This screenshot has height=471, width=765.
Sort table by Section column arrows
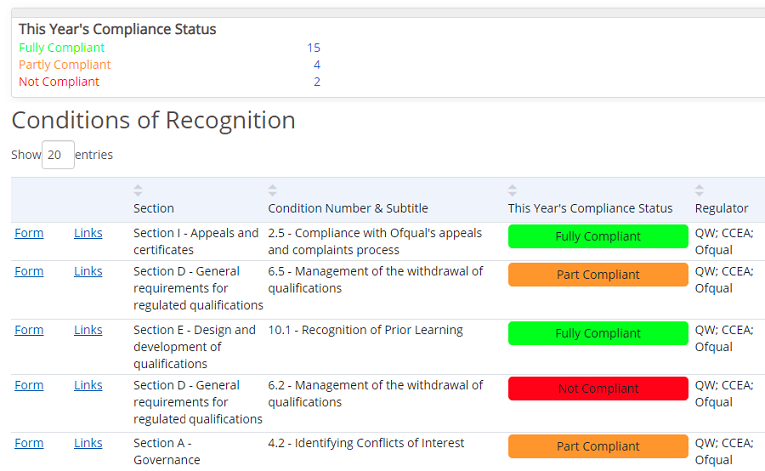pyautogui.click(x=138, y=190)
